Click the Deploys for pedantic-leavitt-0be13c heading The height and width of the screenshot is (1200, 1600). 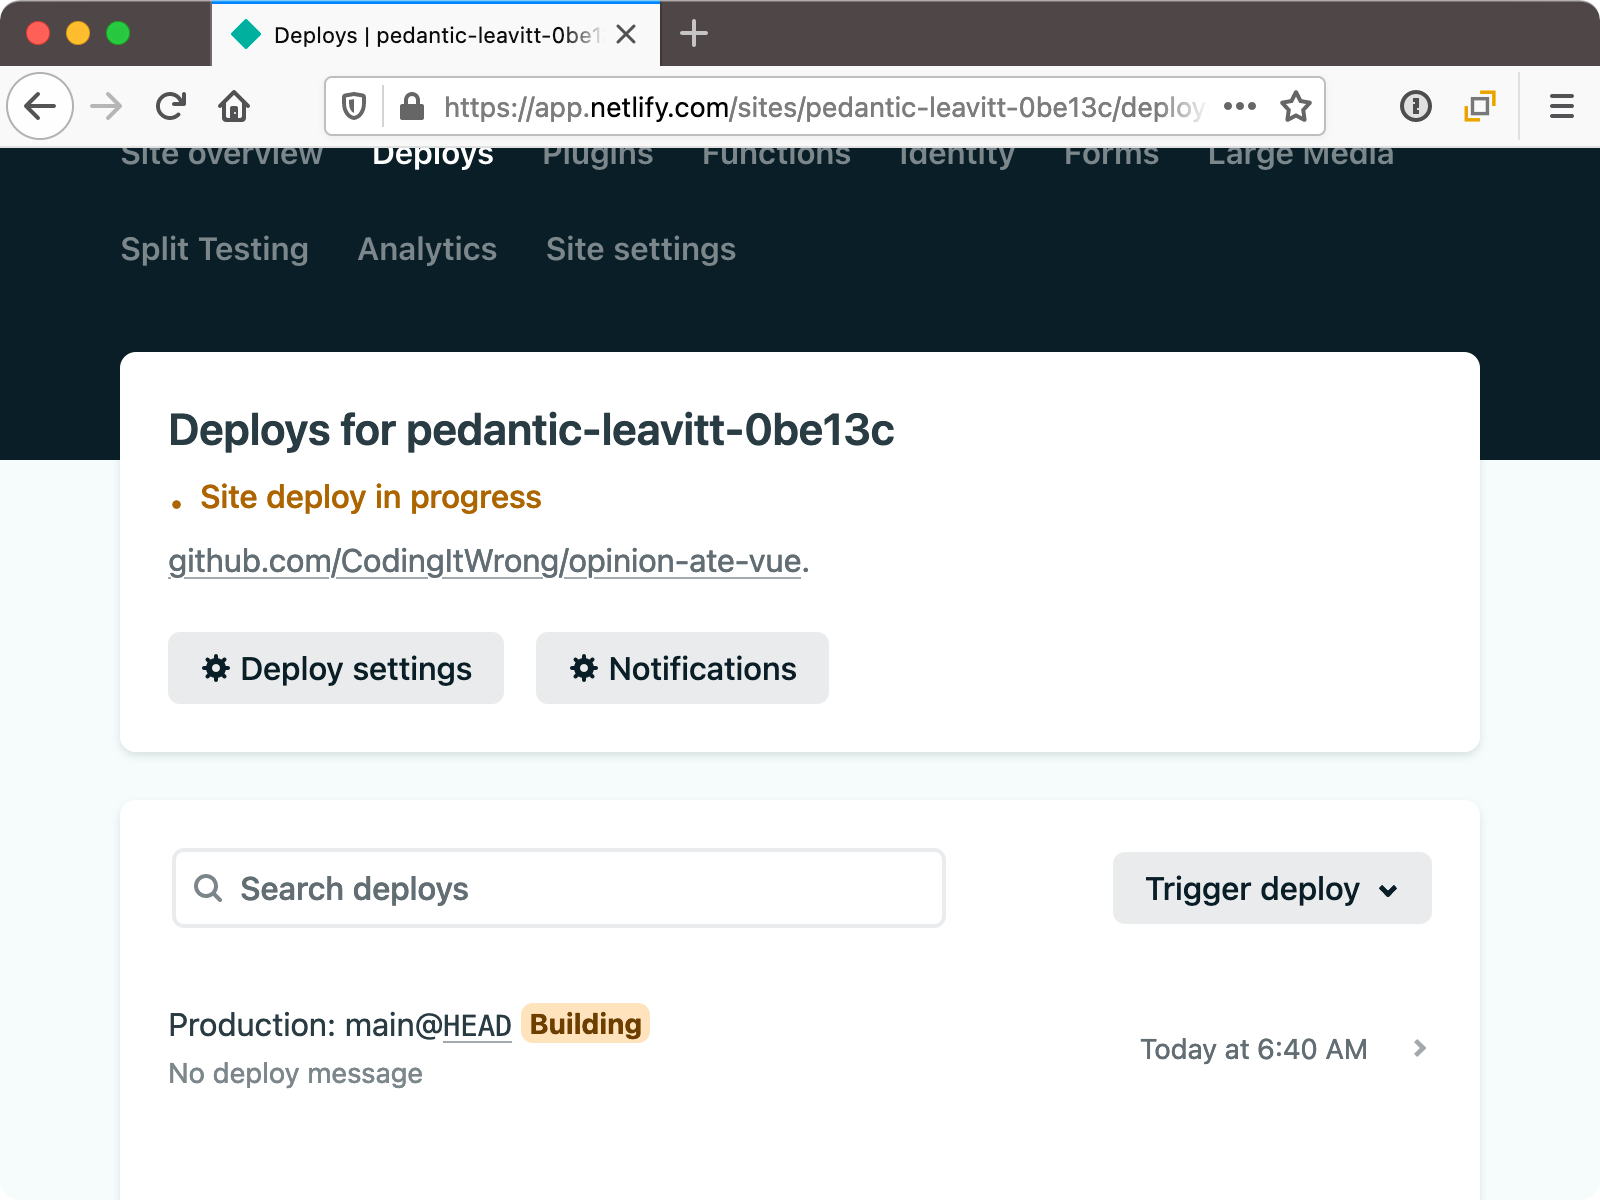[531, 430]
